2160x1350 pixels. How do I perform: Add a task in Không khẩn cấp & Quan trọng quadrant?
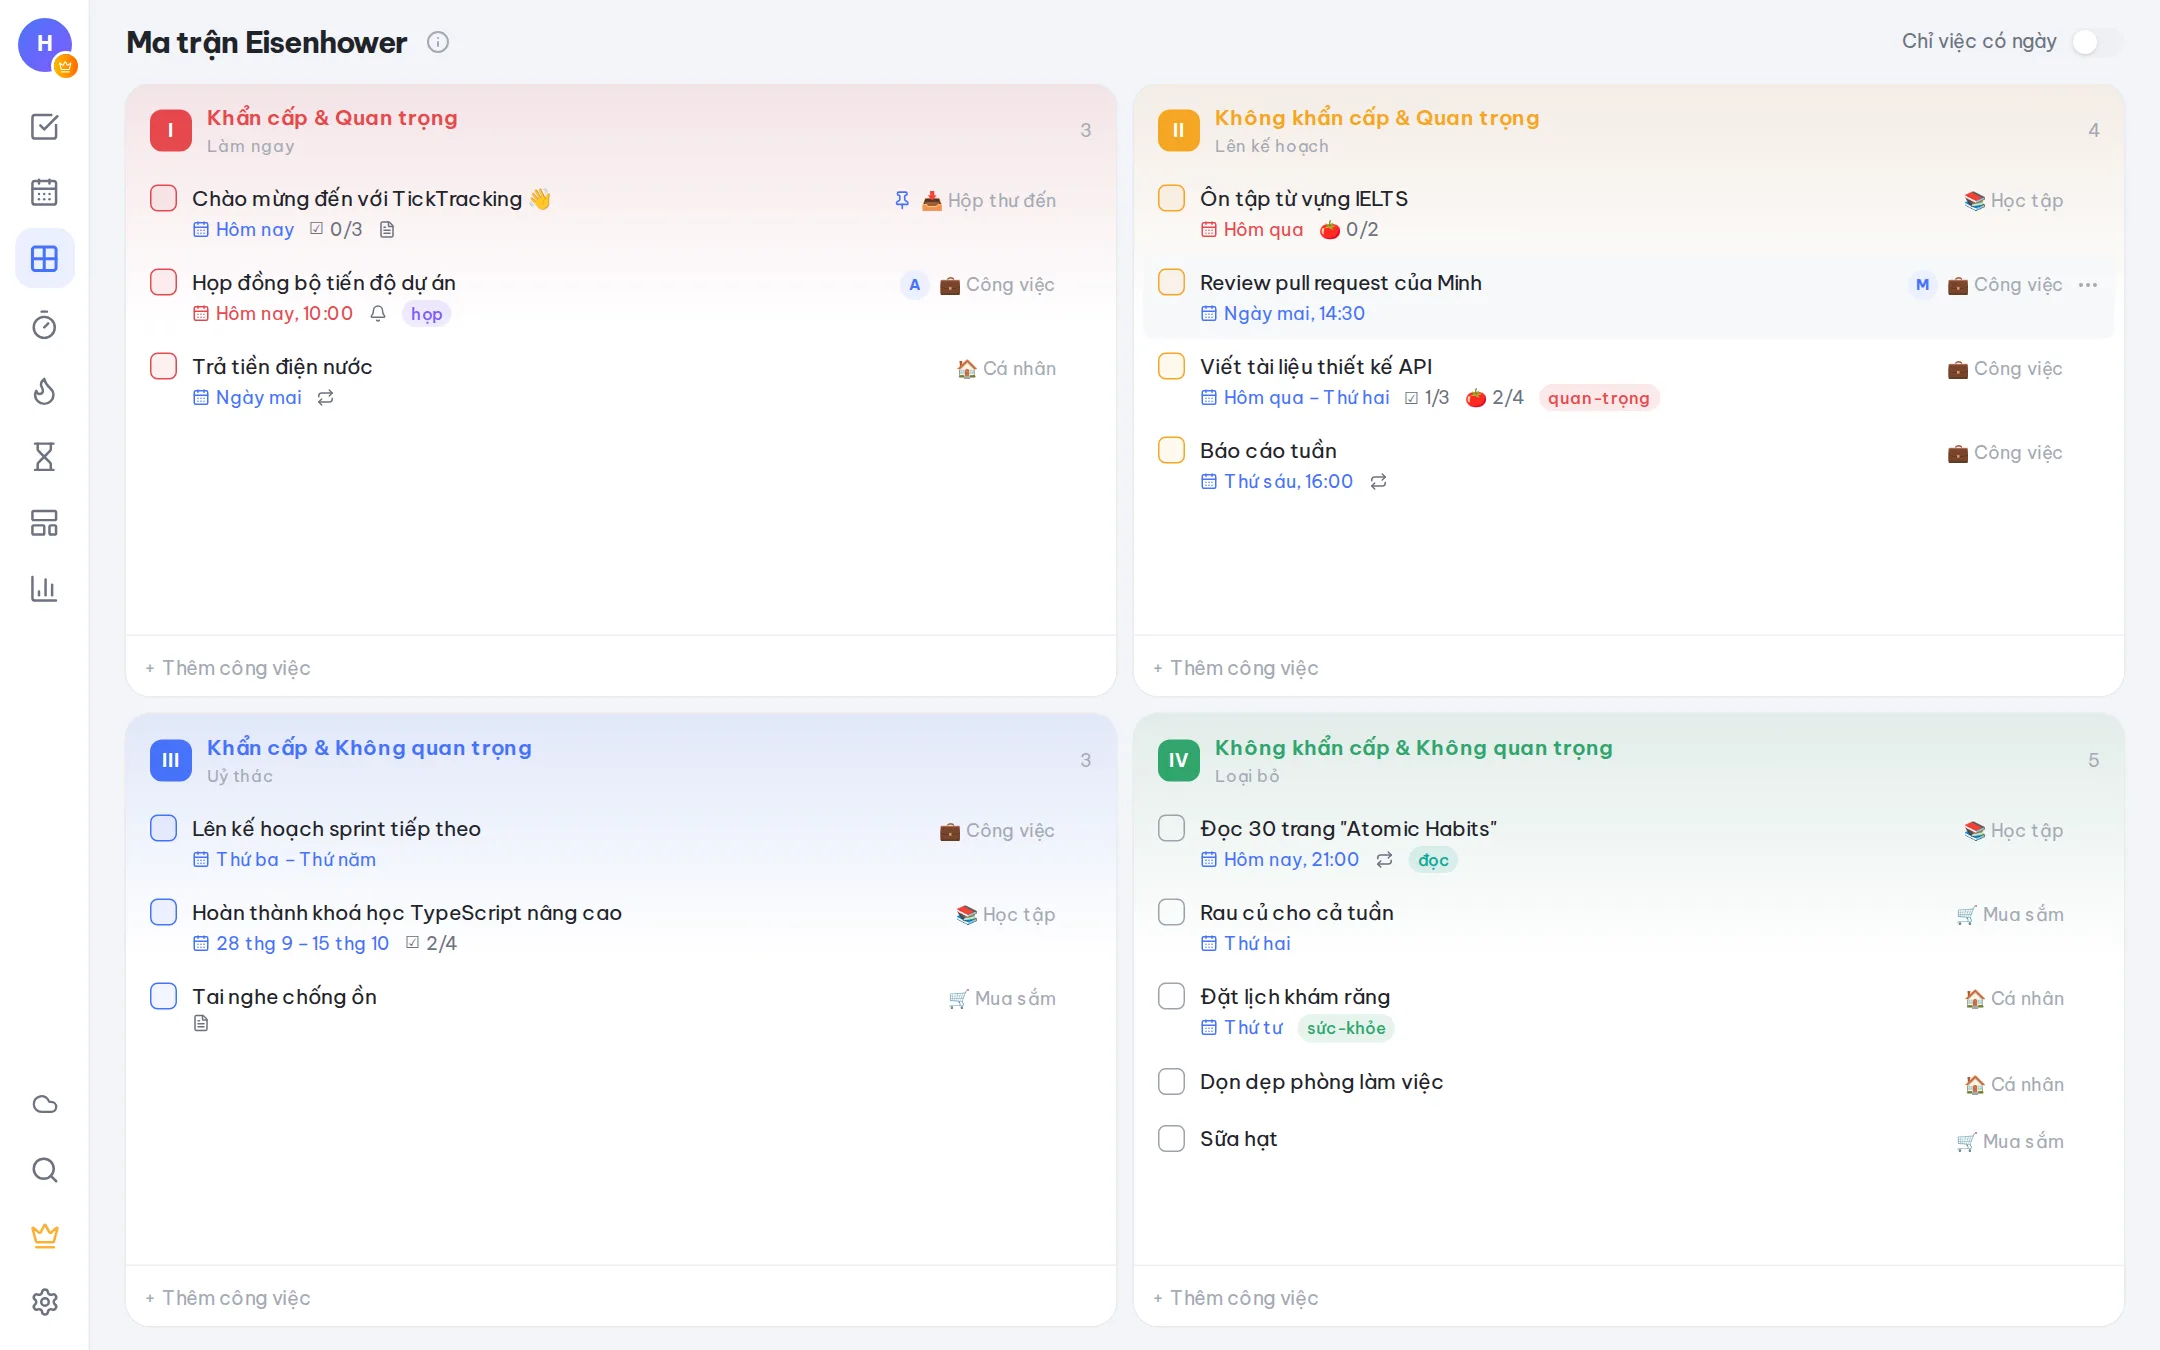(x=1628, y=667)
